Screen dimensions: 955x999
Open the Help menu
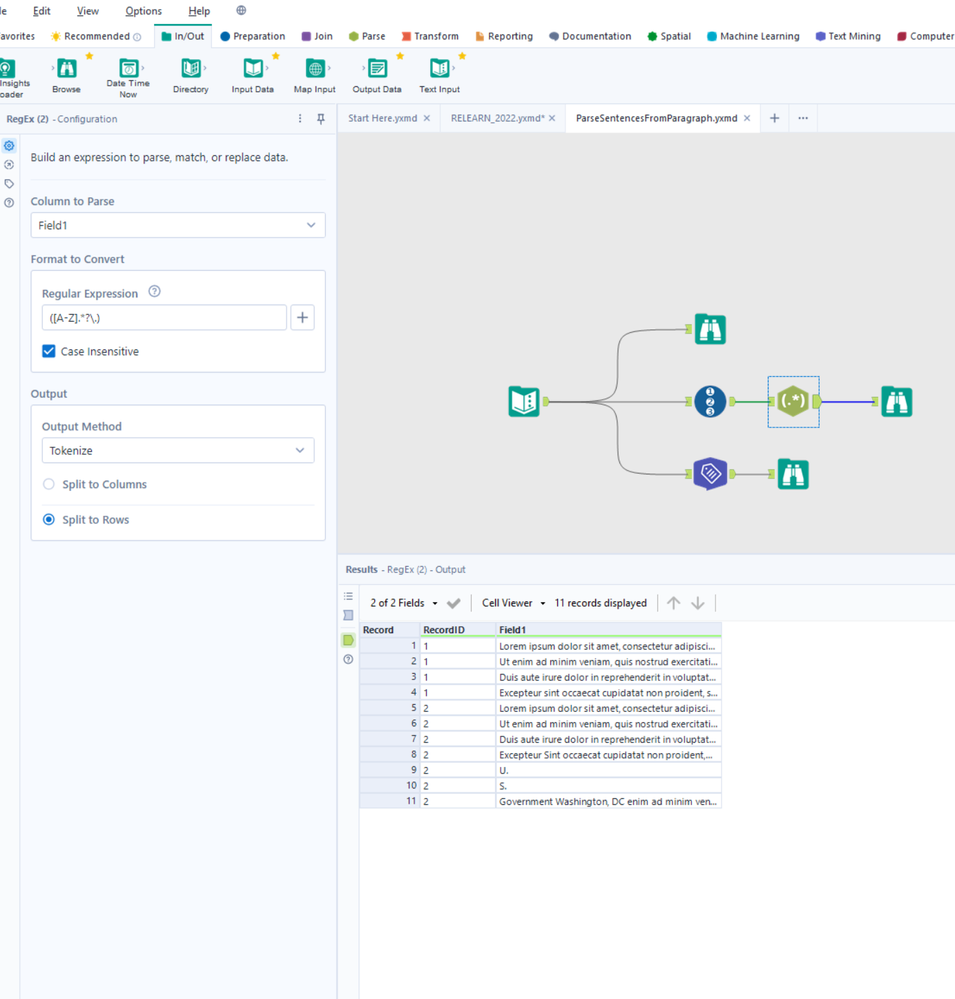(x=199, y=11)
